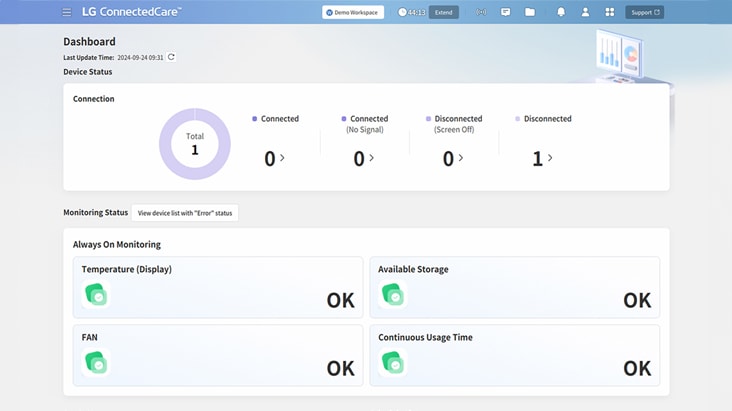Screen dimensions: 732x411
Task: Open the apps grid icon
Action: [610, 12]
